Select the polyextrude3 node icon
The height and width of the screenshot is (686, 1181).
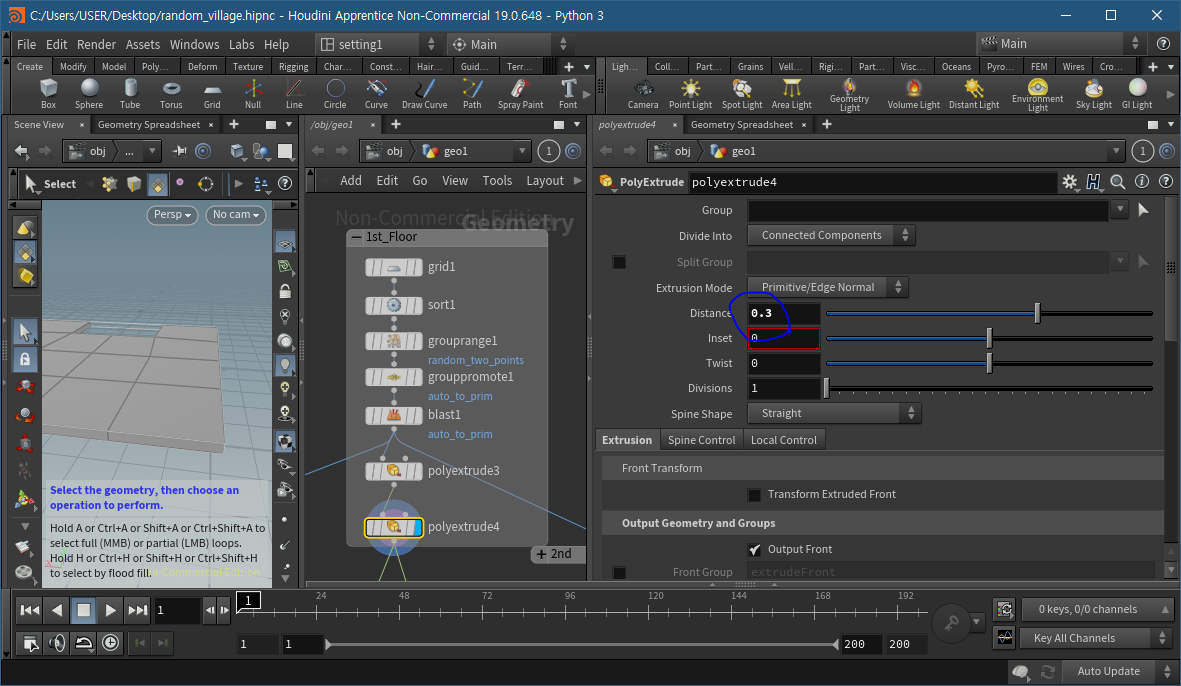[394, 471]
